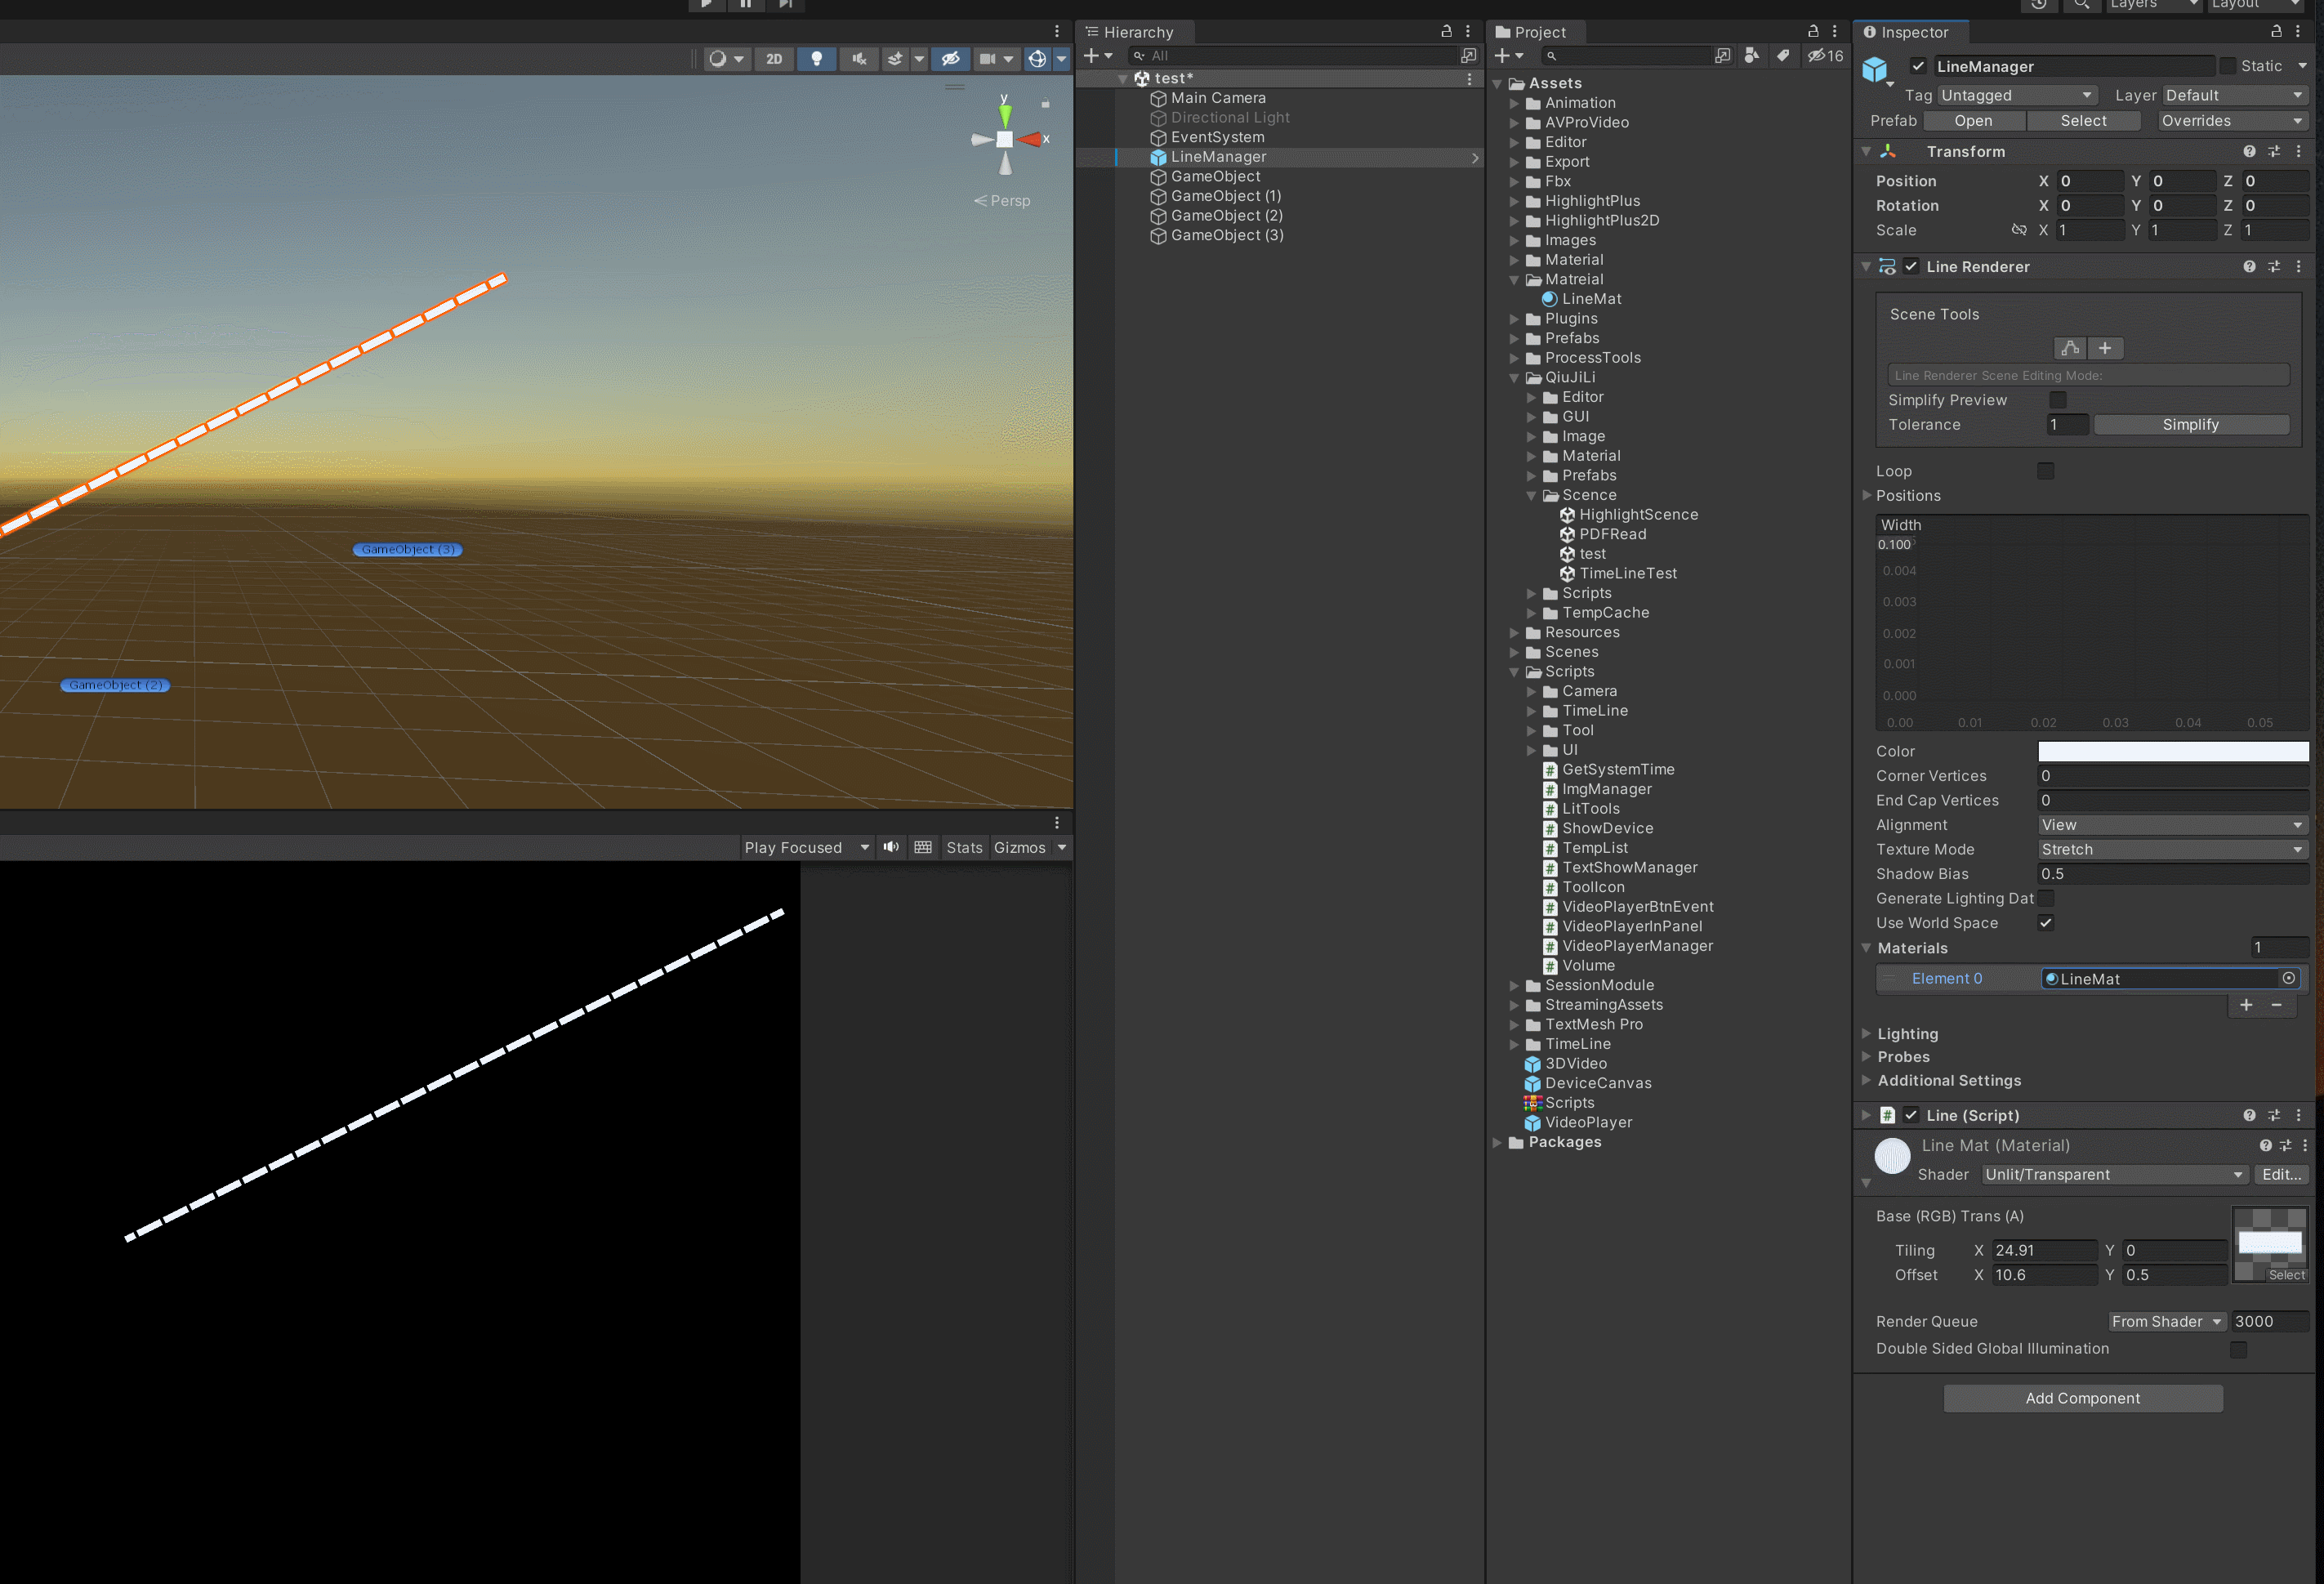Screen dimensions: 2324x1584
Task: Open the Alignment View dropdown
Action: tap(2171, 825)
